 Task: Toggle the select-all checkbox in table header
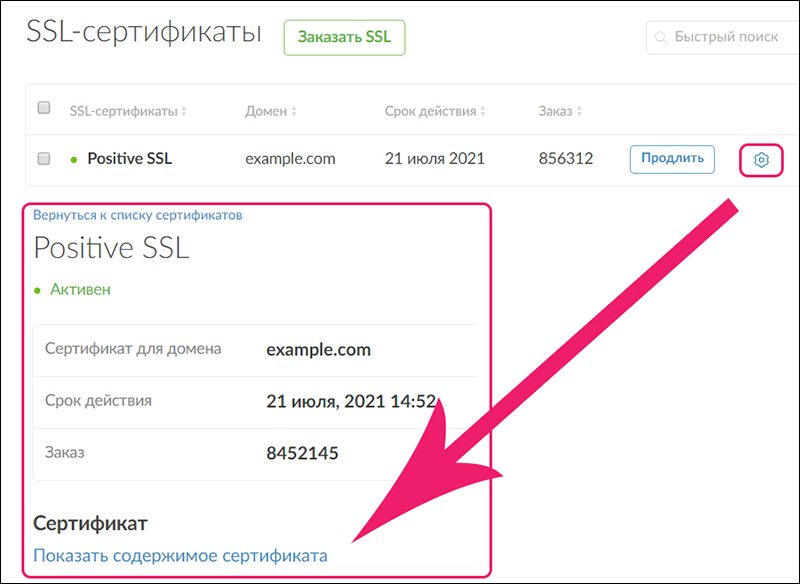click(x=43, y=108)
